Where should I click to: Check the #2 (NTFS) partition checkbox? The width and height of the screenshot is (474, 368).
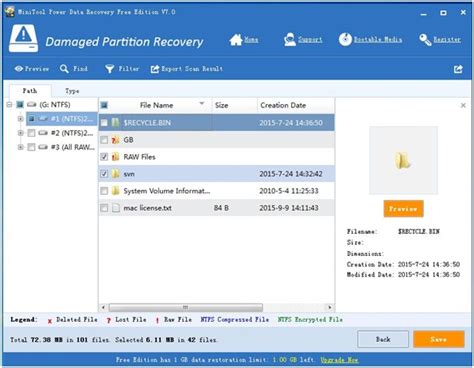click(x=31, y=133)
